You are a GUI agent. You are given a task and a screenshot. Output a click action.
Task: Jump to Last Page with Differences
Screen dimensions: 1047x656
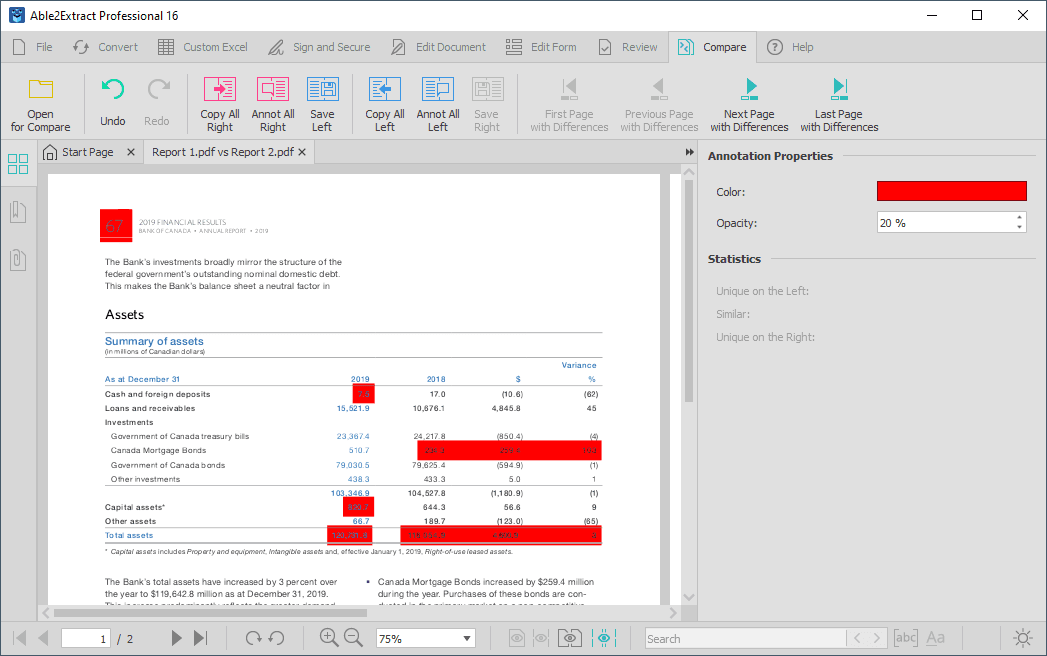click(x=839, y=104)
